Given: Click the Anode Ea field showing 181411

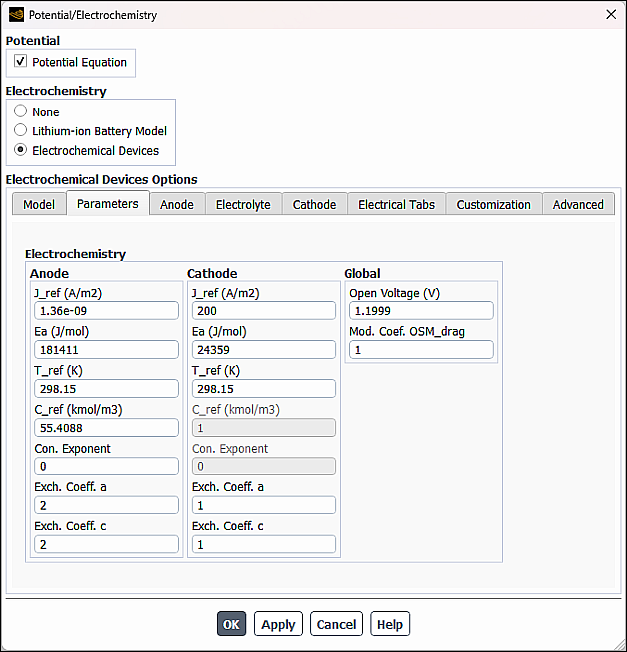Looking at the screenshot, I should click(x=106, y=350).
